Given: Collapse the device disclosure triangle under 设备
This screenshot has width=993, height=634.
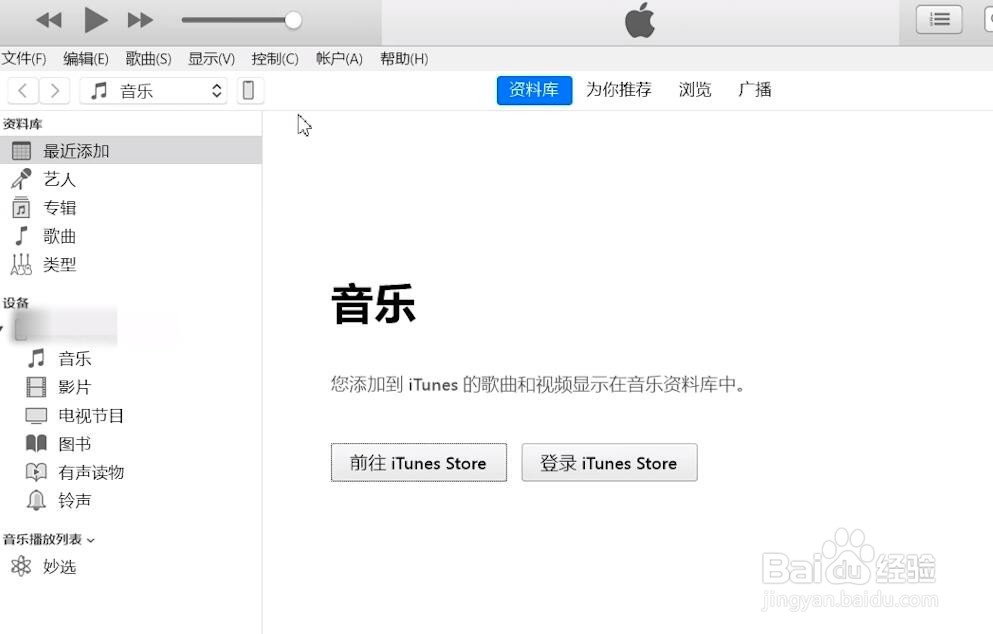Looking at the screenshot, I should [2, 329].
